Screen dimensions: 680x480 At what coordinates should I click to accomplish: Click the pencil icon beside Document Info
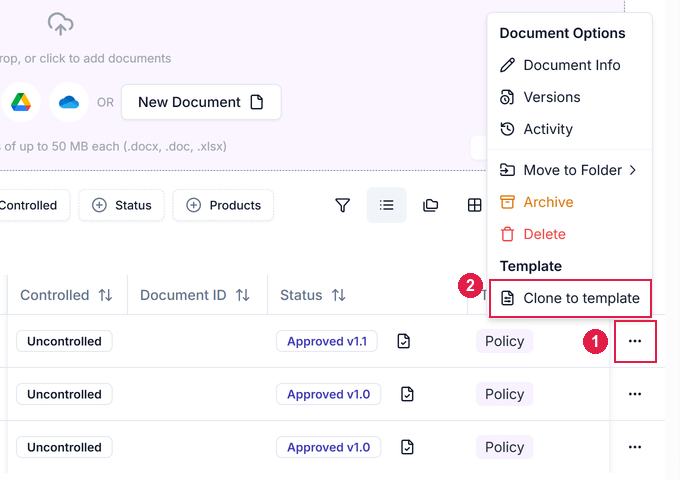point(507,65)
